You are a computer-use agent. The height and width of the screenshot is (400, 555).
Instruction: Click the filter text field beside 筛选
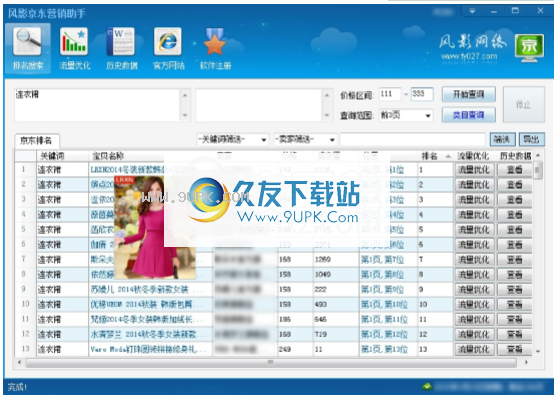pyautogui.click(x=412, y=139)
